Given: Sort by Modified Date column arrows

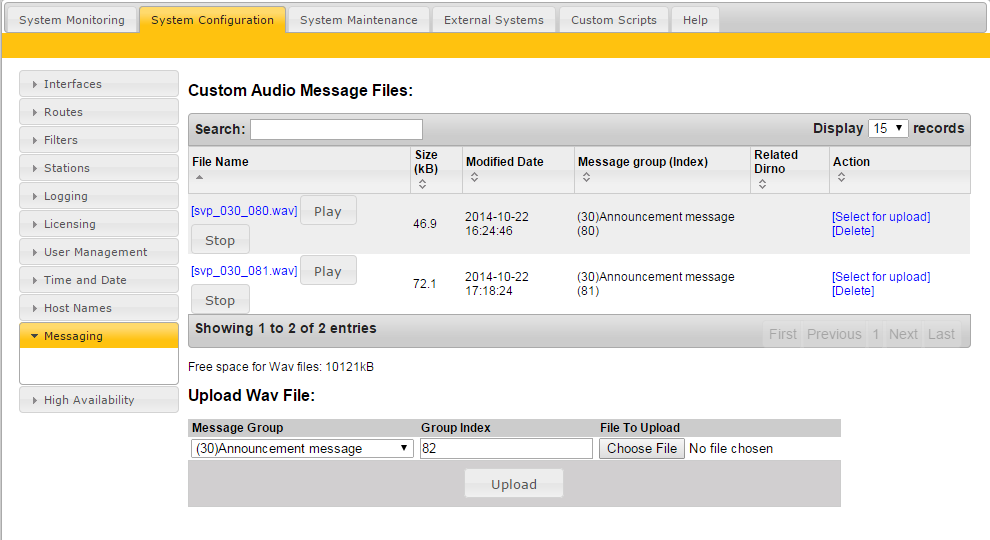Looking at the screenshot, I should [474, 178].
